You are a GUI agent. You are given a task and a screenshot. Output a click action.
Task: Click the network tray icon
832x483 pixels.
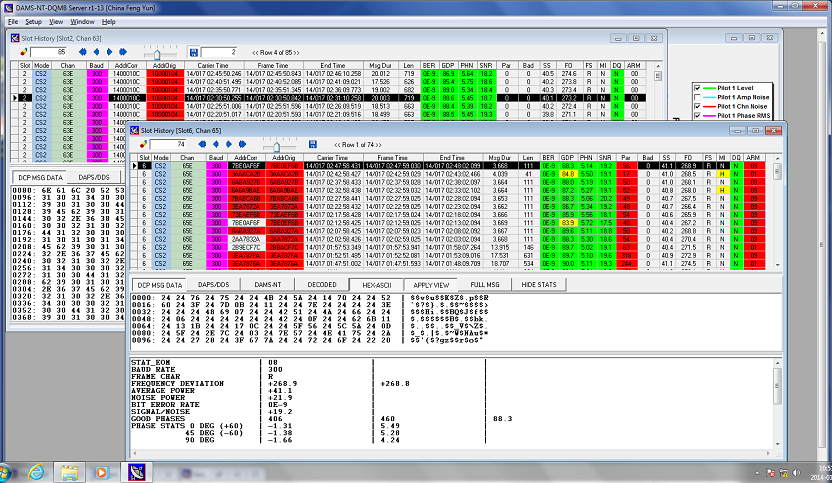point(784,472)
